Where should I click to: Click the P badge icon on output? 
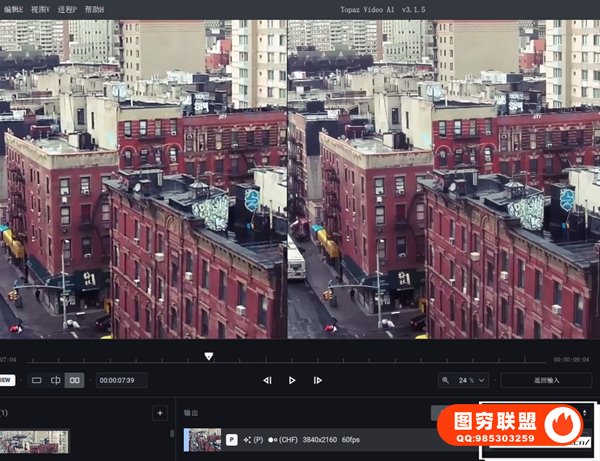tap(232, 439)
